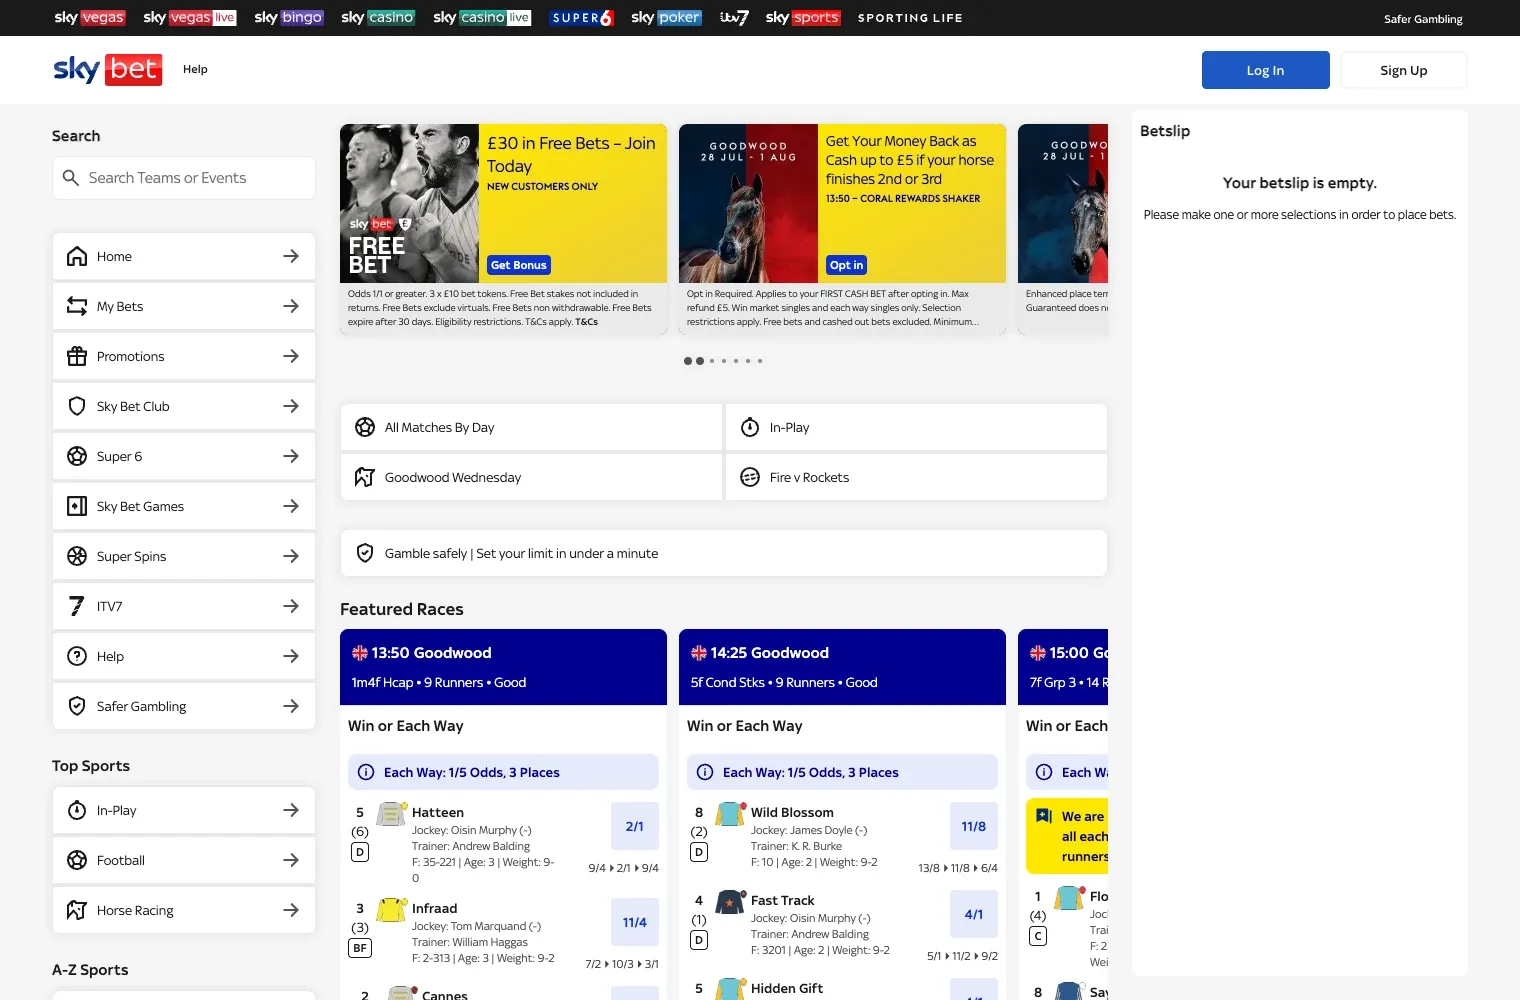Open Sky Casino Live from top bar

pyautogui.click(x=482, y=17)
